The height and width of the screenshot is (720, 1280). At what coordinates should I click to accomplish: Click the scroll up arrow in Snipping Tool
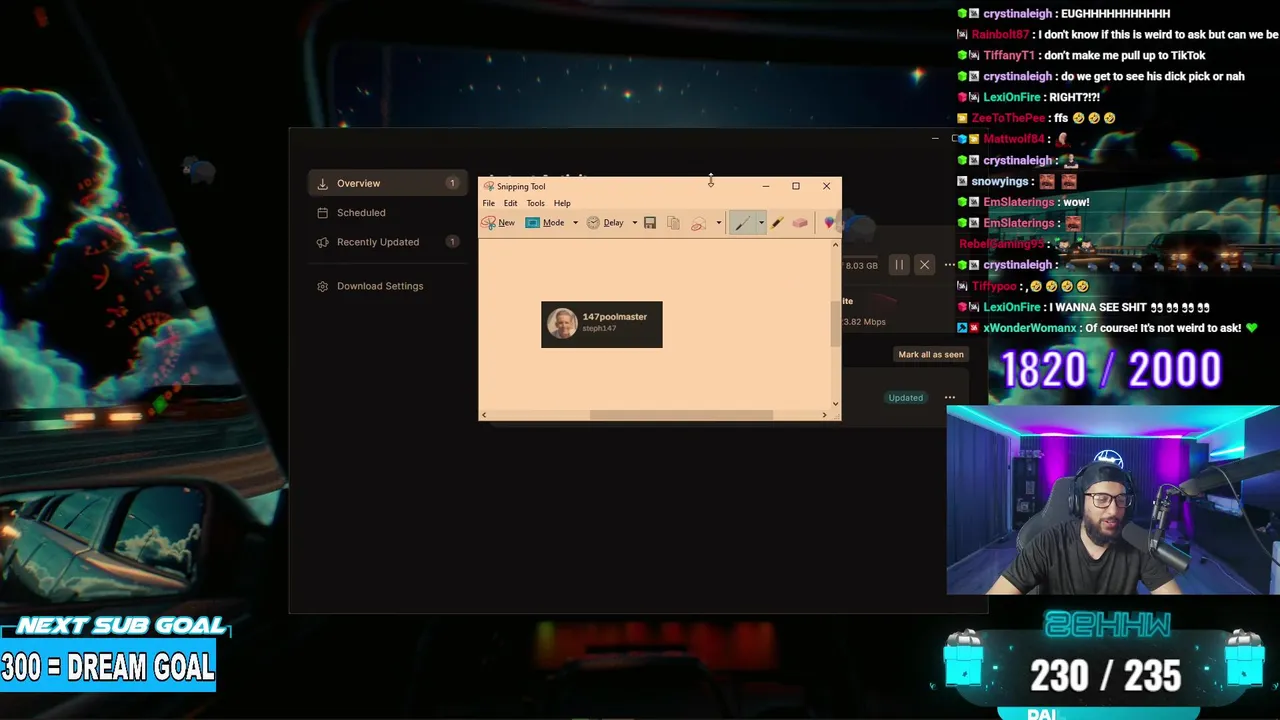point(835,245)
